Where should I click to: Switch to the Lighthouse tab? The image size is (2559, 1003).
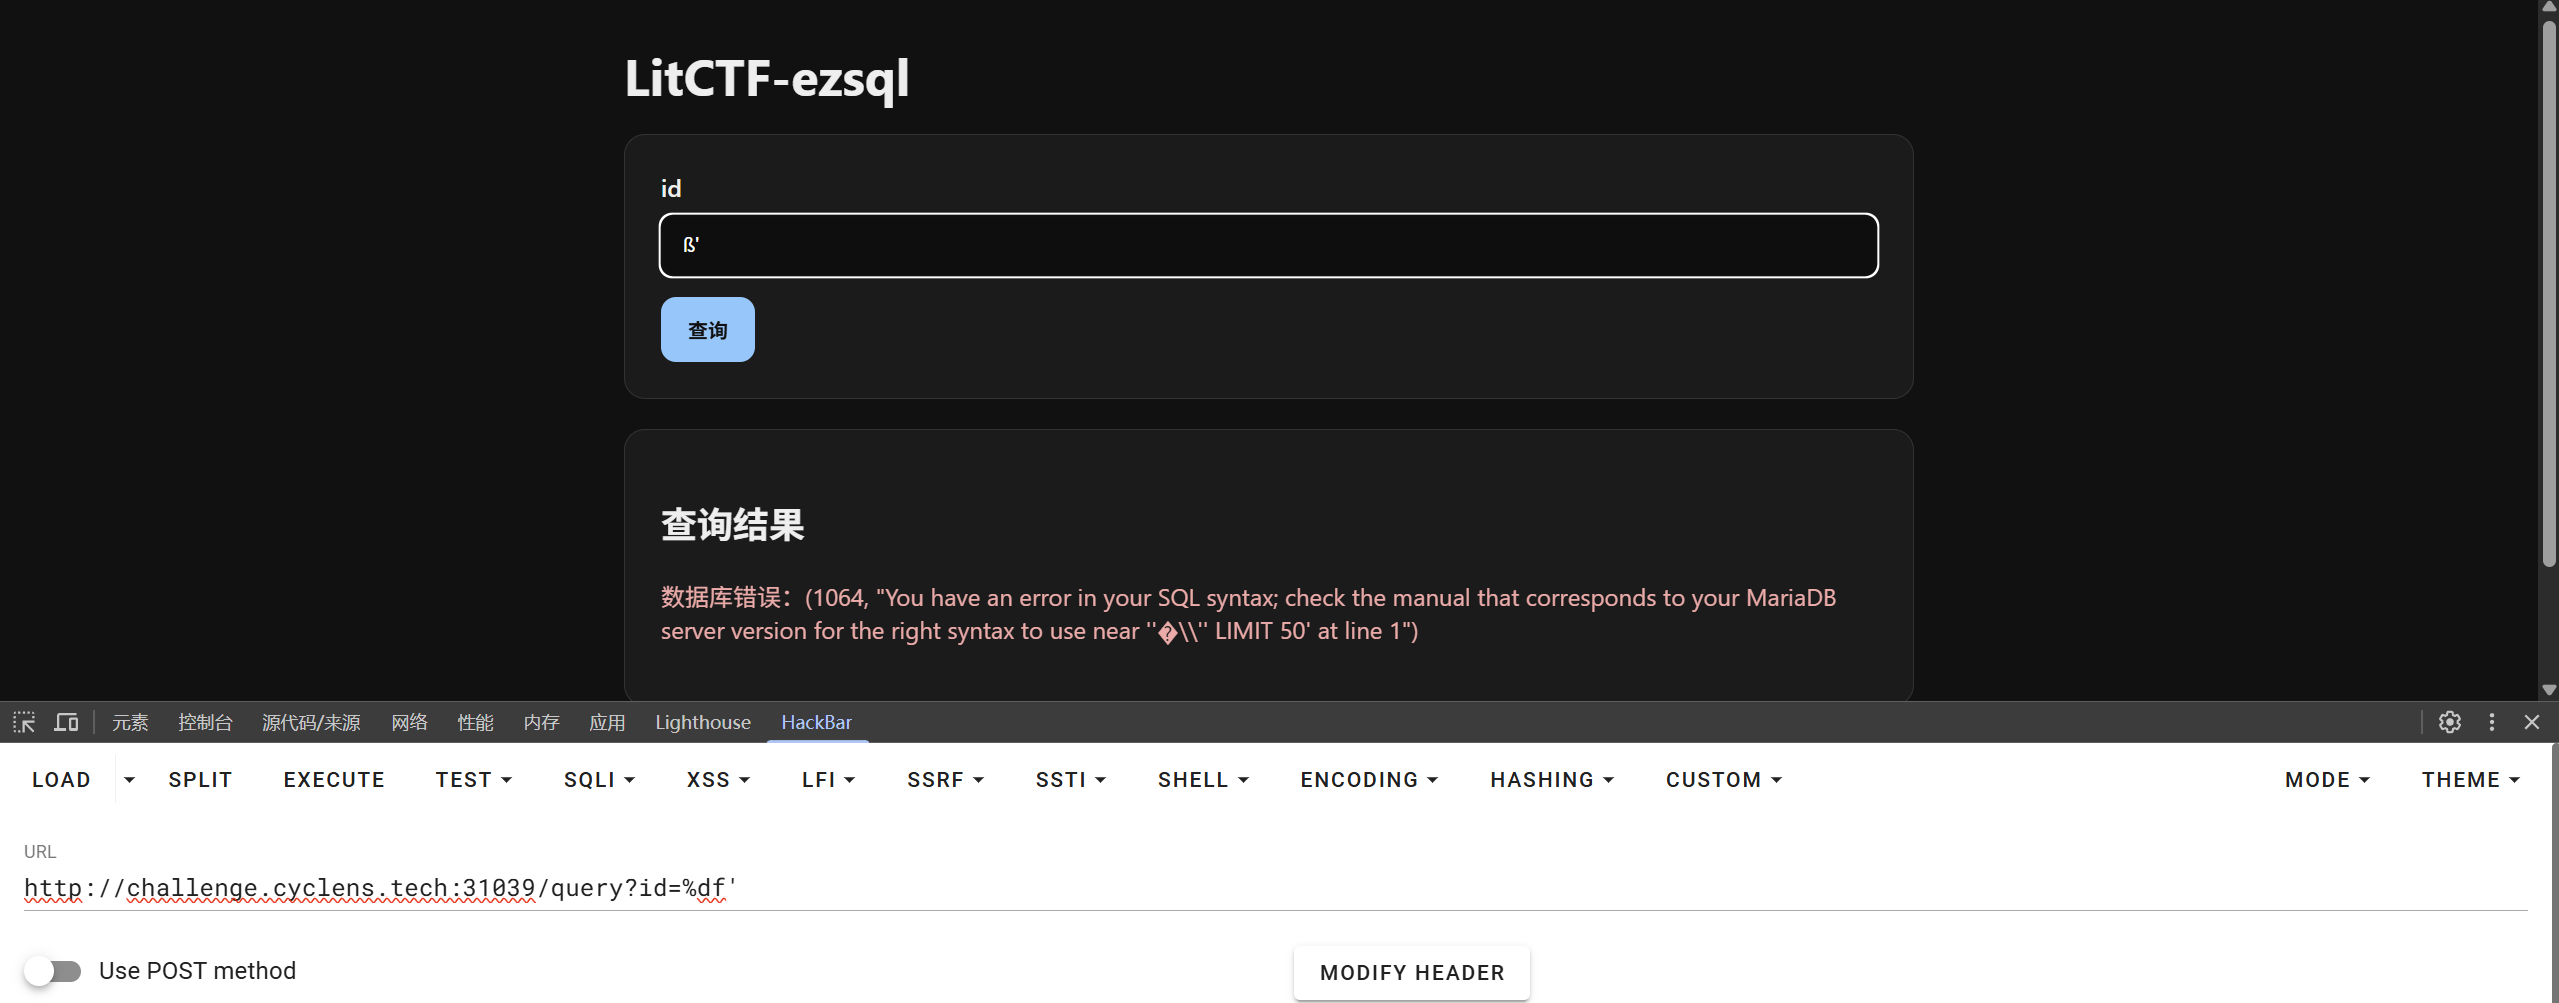703,722
